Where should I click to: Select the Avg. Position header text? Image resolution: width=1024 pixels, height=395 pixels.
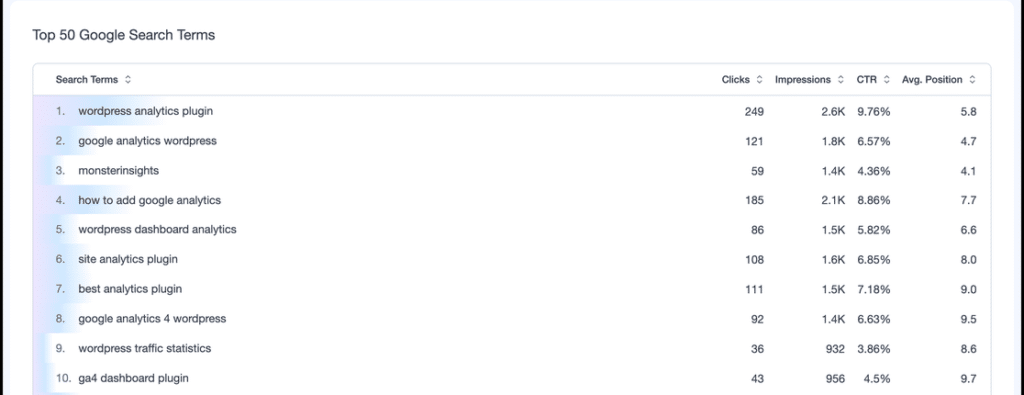click(x=932, y=80)
